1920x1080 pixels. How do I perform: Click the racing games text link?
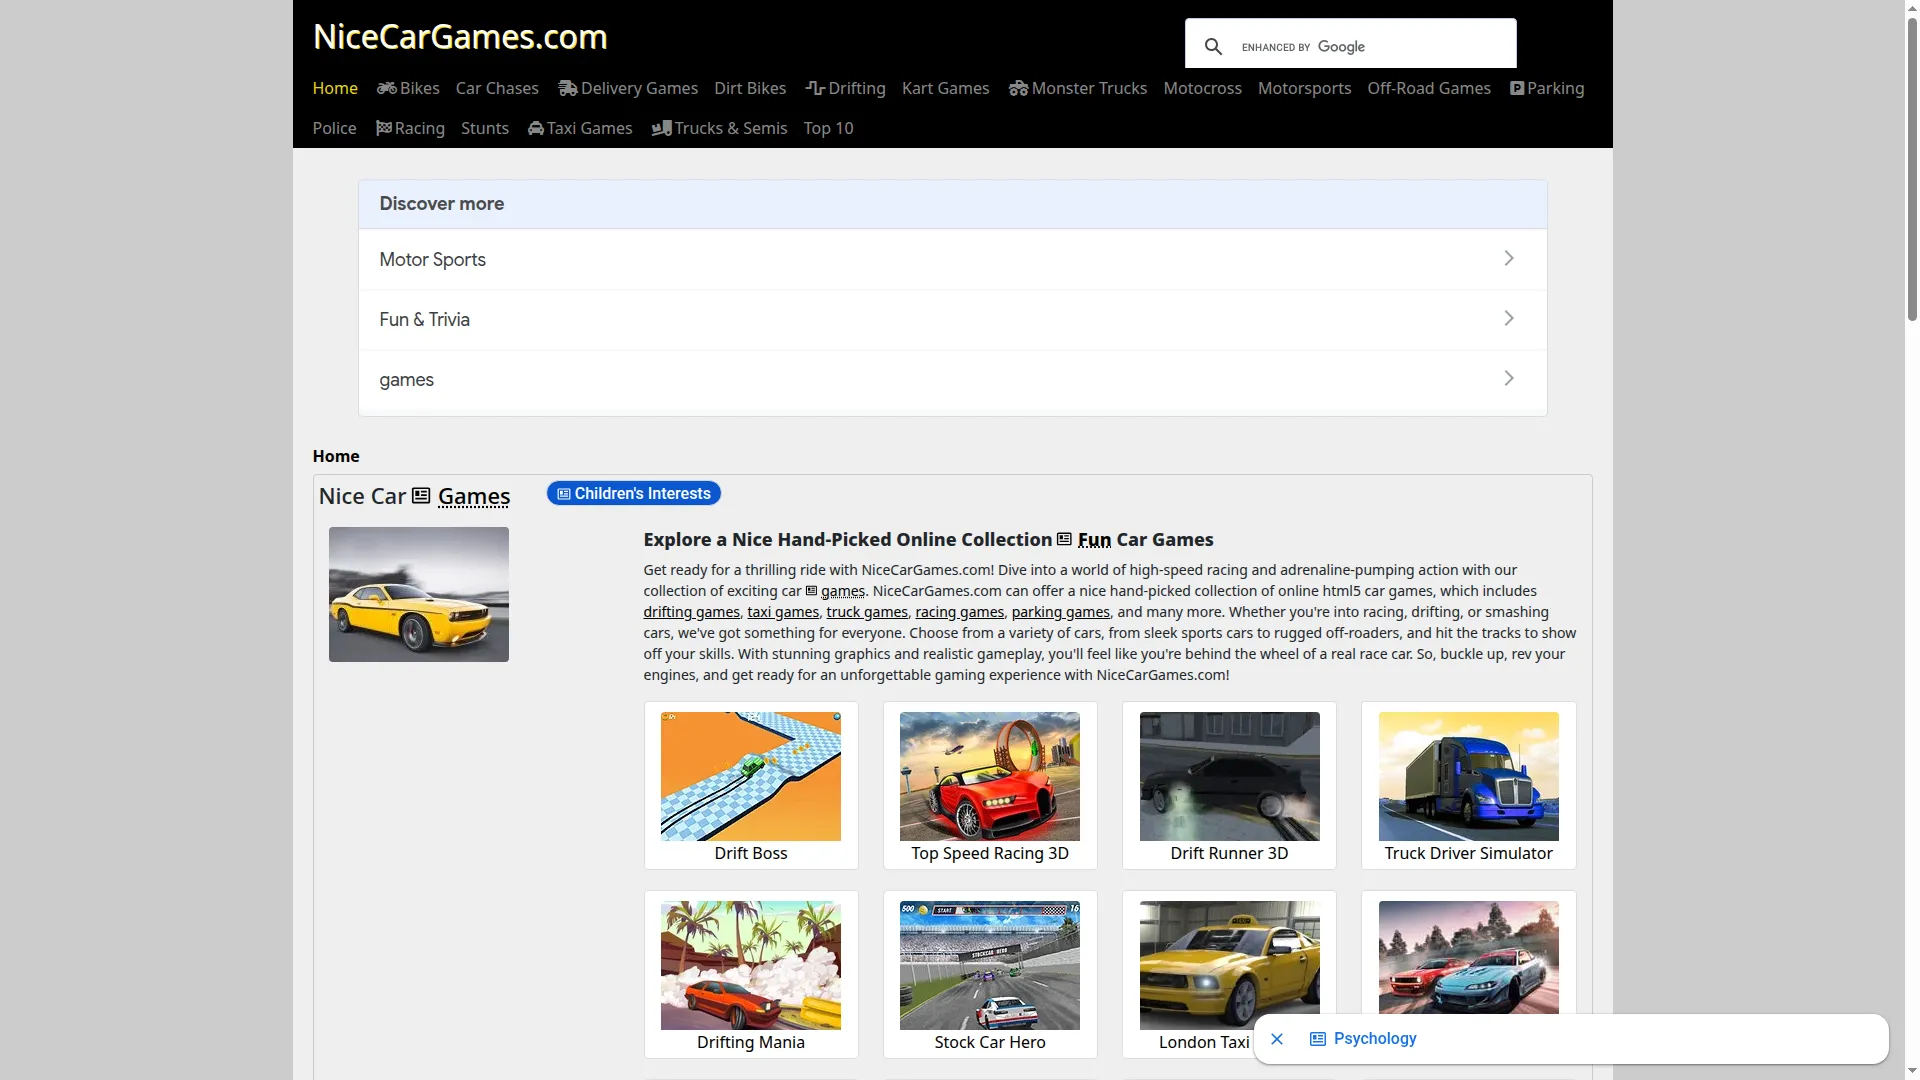tap(959, 612)
